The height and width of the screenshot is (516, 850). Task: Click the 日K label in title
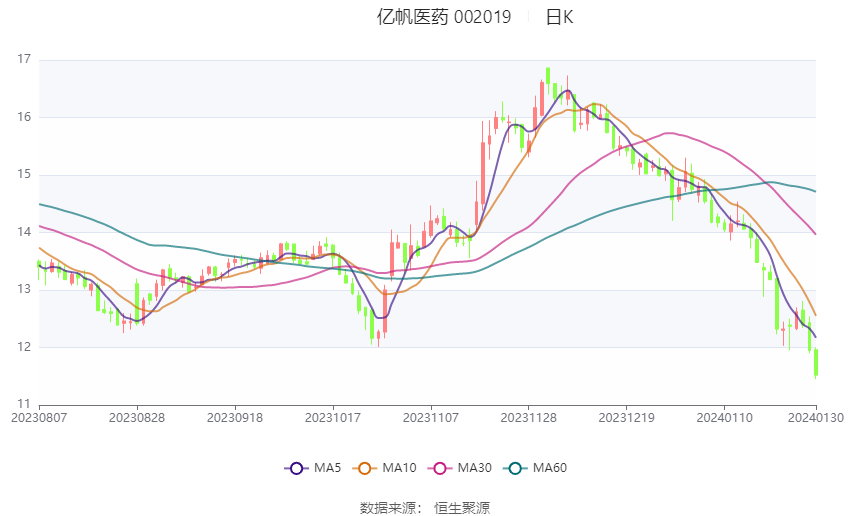pyautogui.click(x=559, y=17)
